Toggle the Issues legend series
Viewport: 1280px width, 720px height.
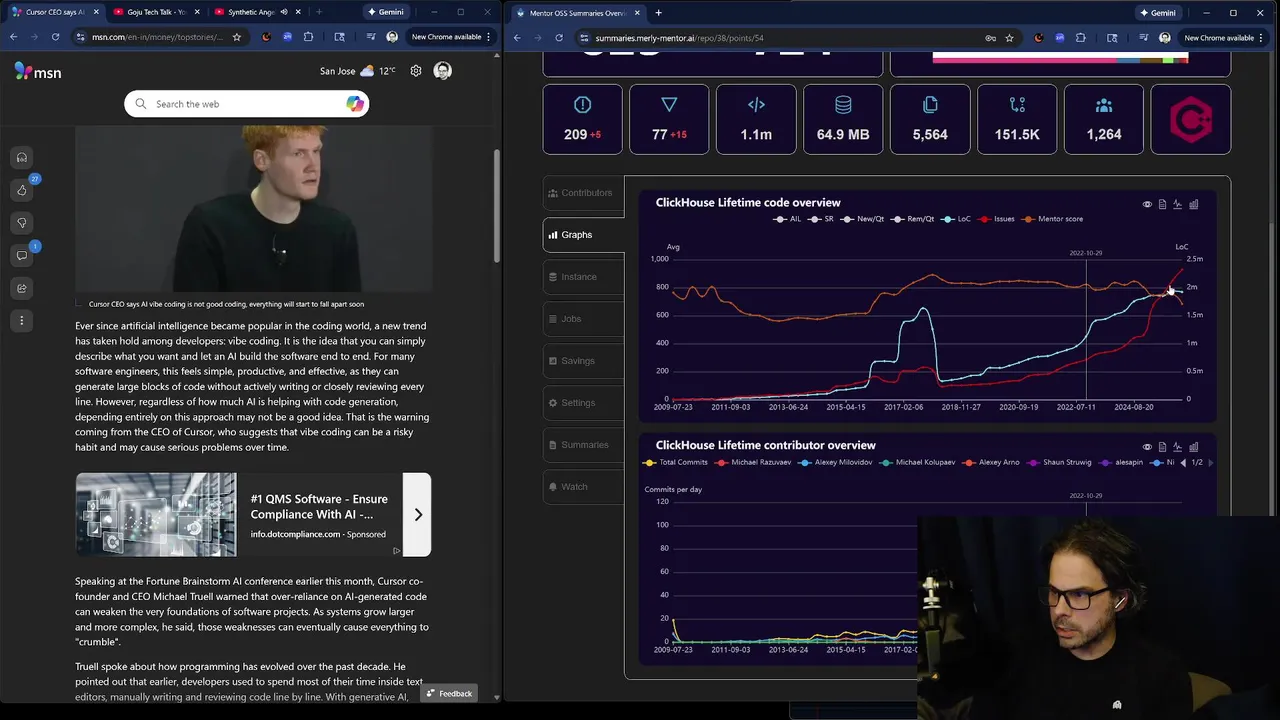[x=997, y=219]
